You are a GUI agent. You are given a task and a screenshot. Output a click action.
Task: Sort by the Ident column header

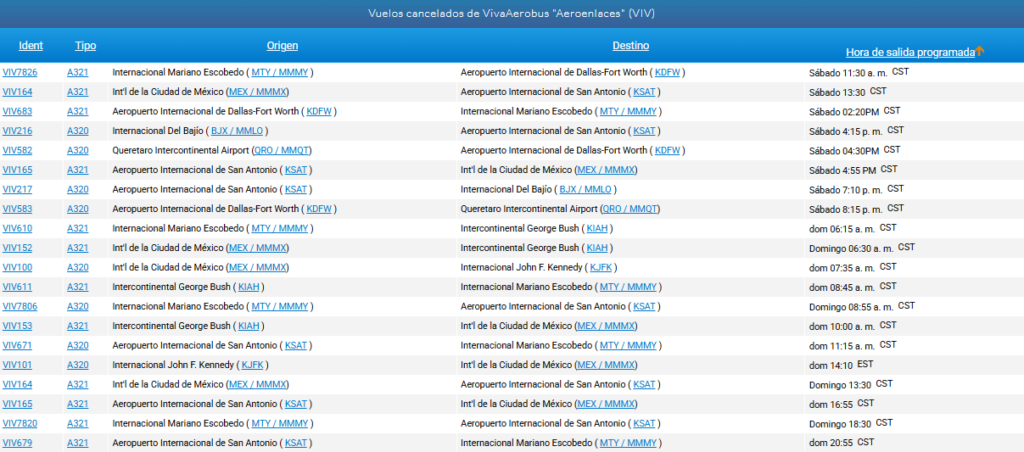[30, 46]
